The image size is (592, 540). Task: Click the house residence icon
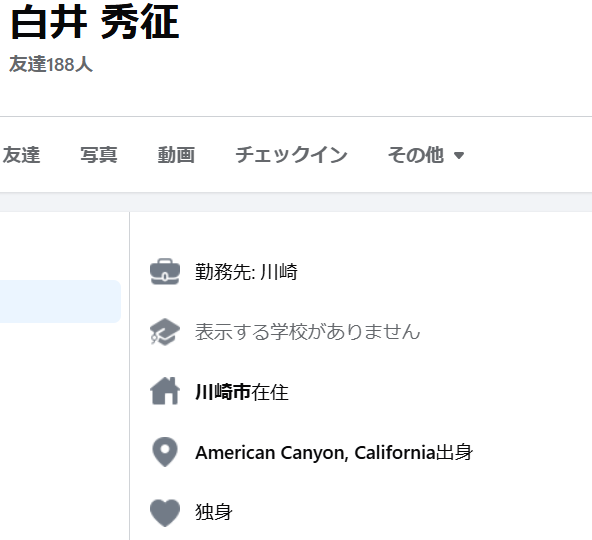click(x=165, y=391)
